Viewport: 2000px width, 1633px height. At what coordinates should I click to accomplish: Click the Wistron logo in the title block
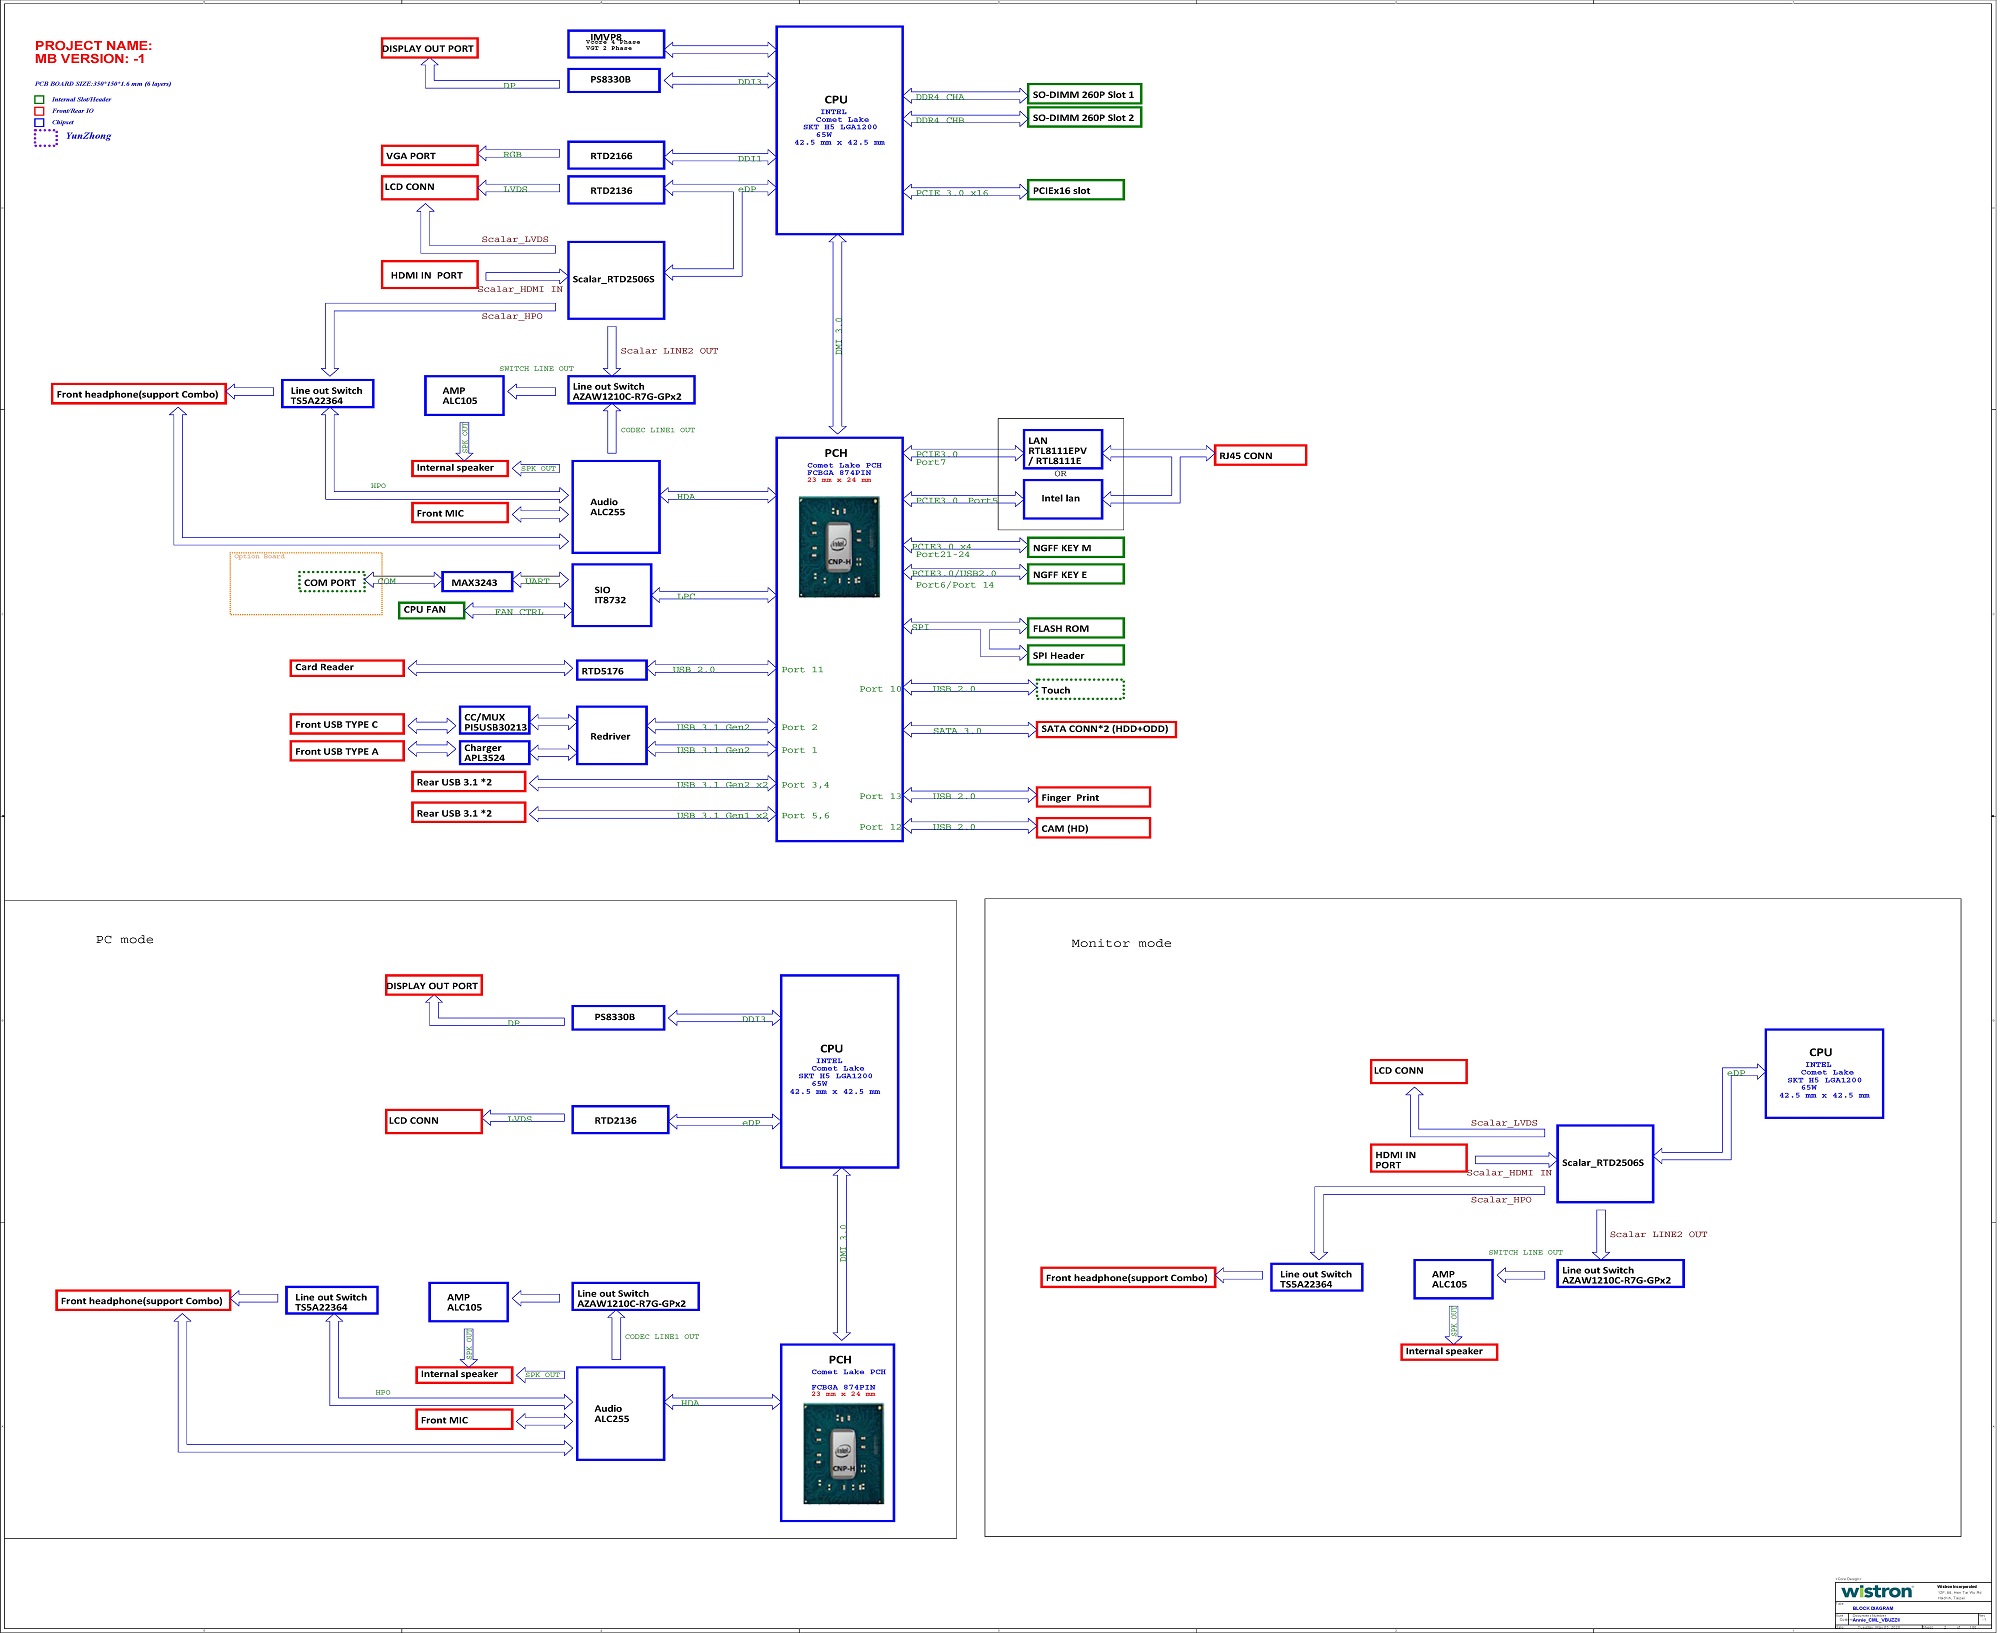click(x=1876, y=1592)
